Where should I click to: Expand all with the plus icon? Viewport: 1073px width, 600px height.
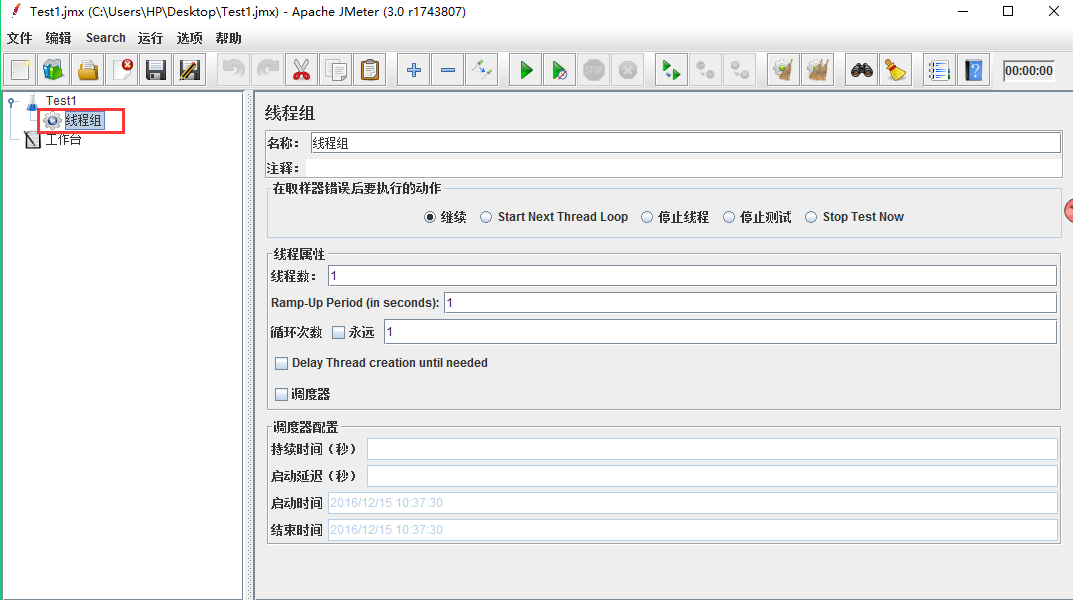(414, 70)
